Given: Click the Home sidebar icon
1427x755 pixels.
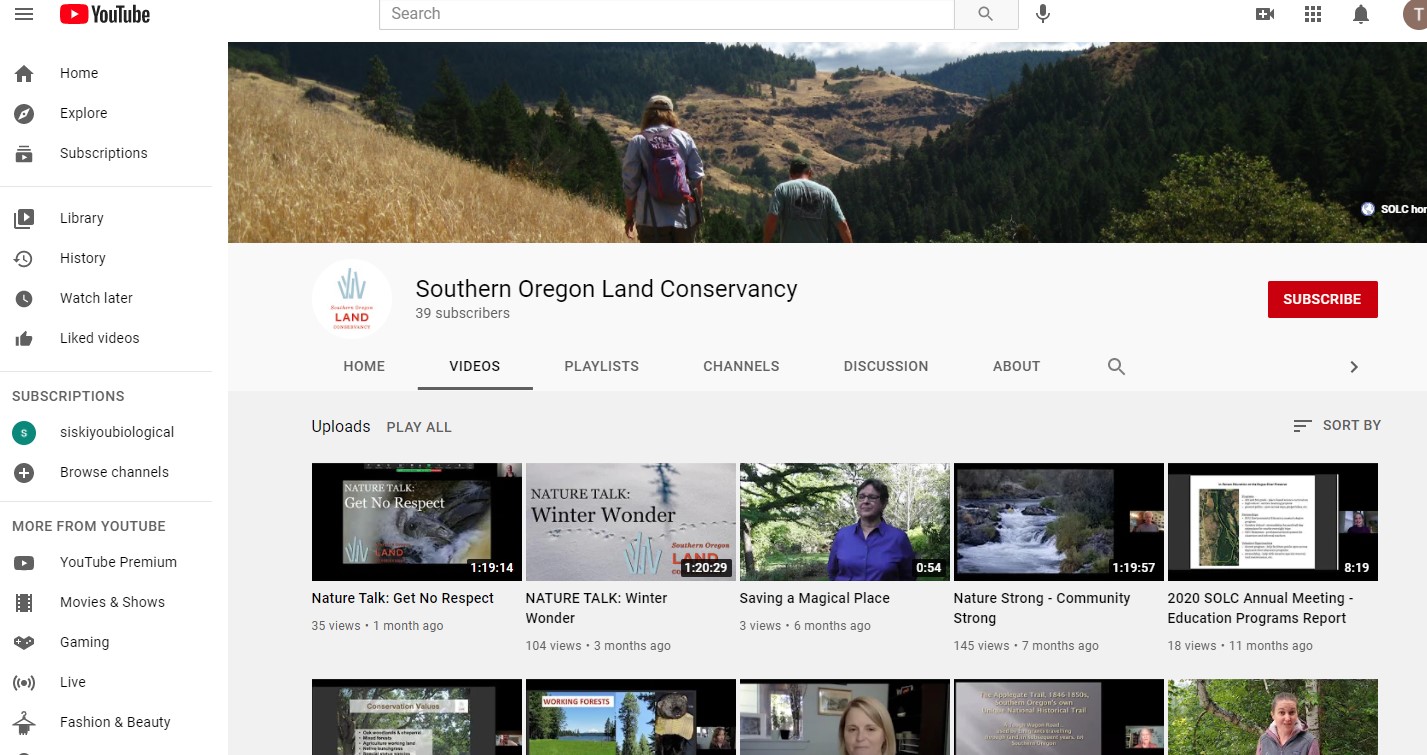Looking at the screenshot, I should [x=24, y=73].
